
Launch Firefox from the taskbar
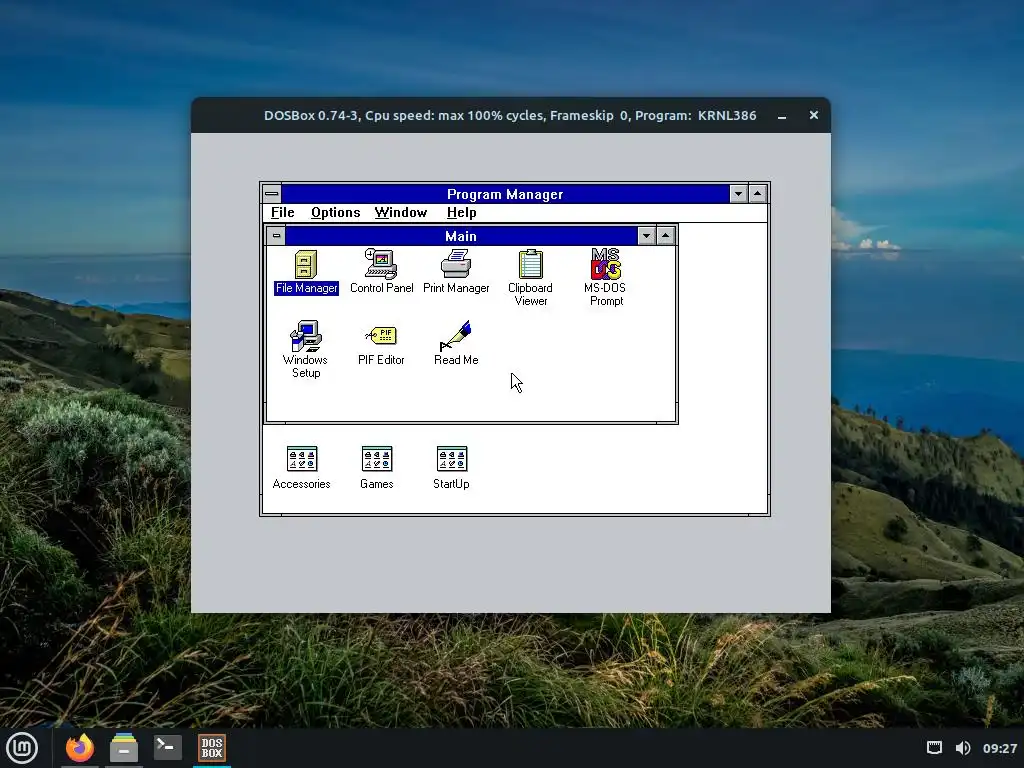point(80,748)
